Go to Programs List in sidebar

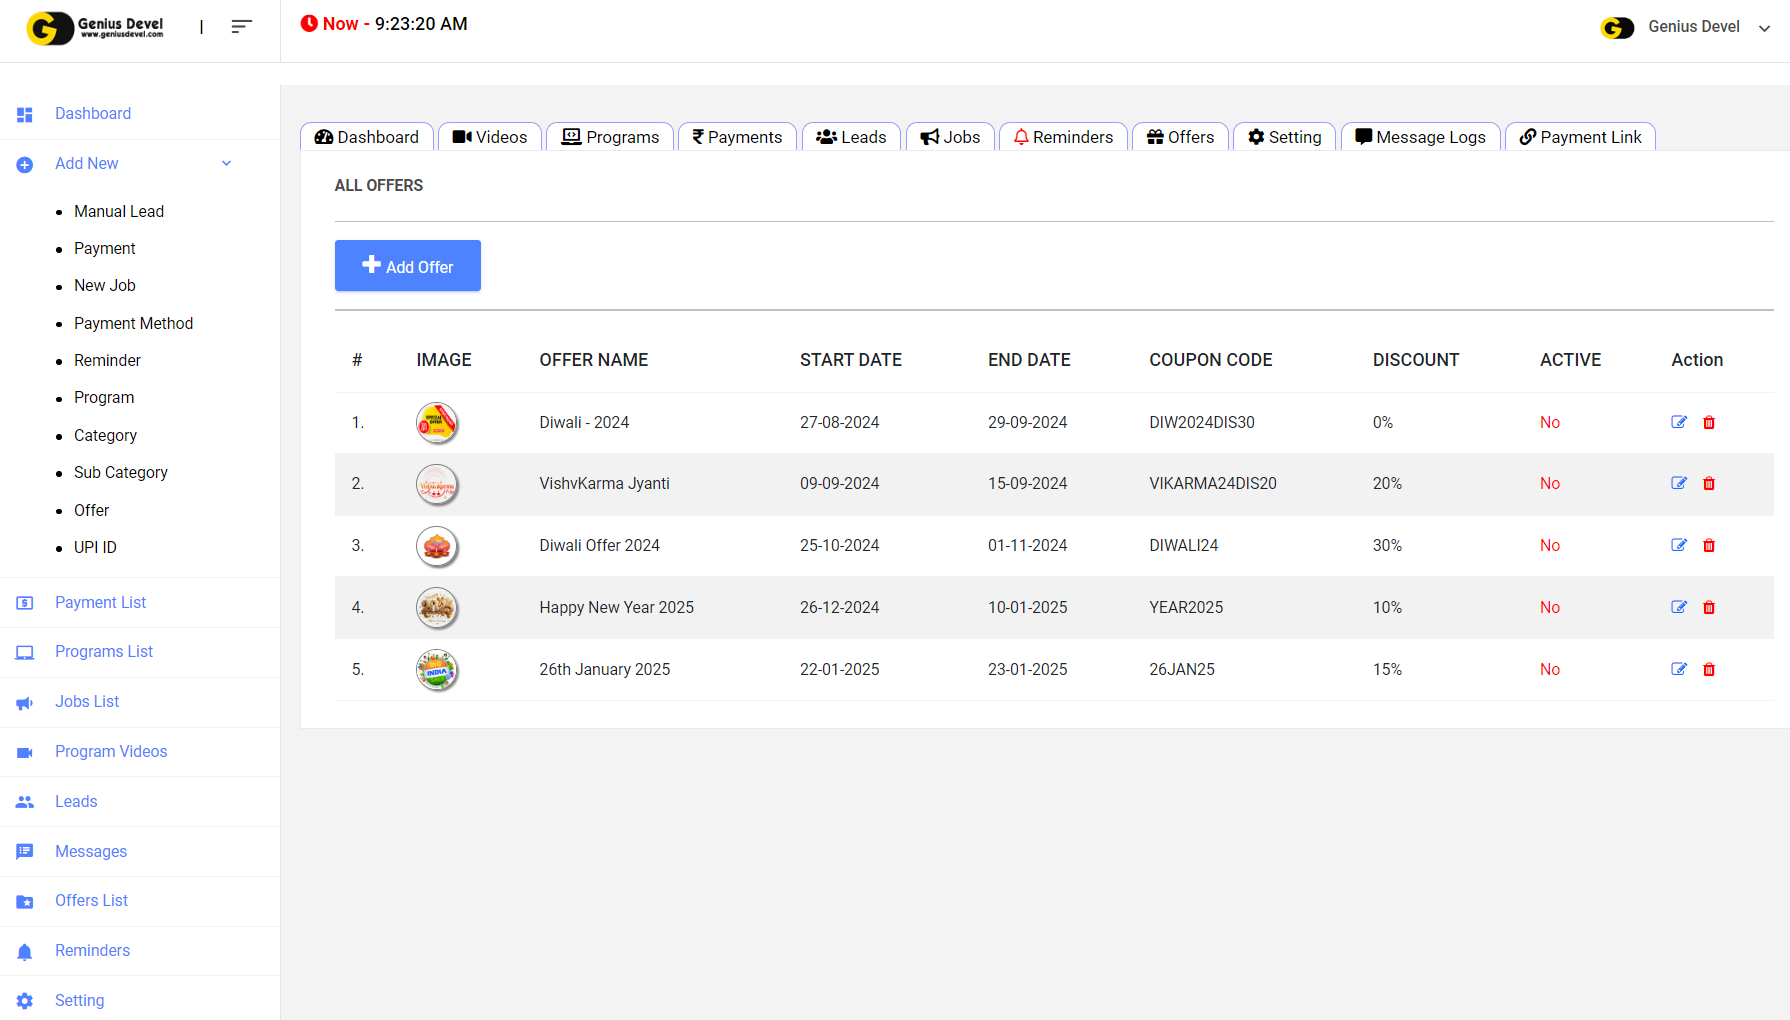[x=104, y=652]
